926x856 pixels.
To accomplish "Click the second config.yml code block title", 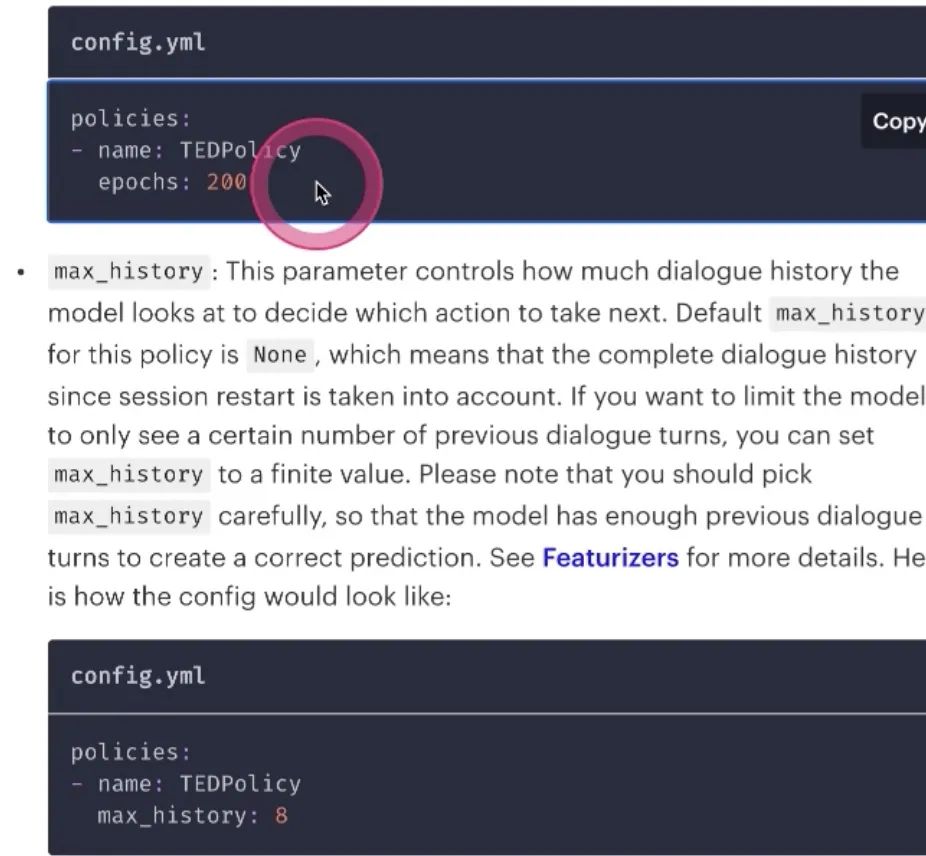I will tap(138, 676).
